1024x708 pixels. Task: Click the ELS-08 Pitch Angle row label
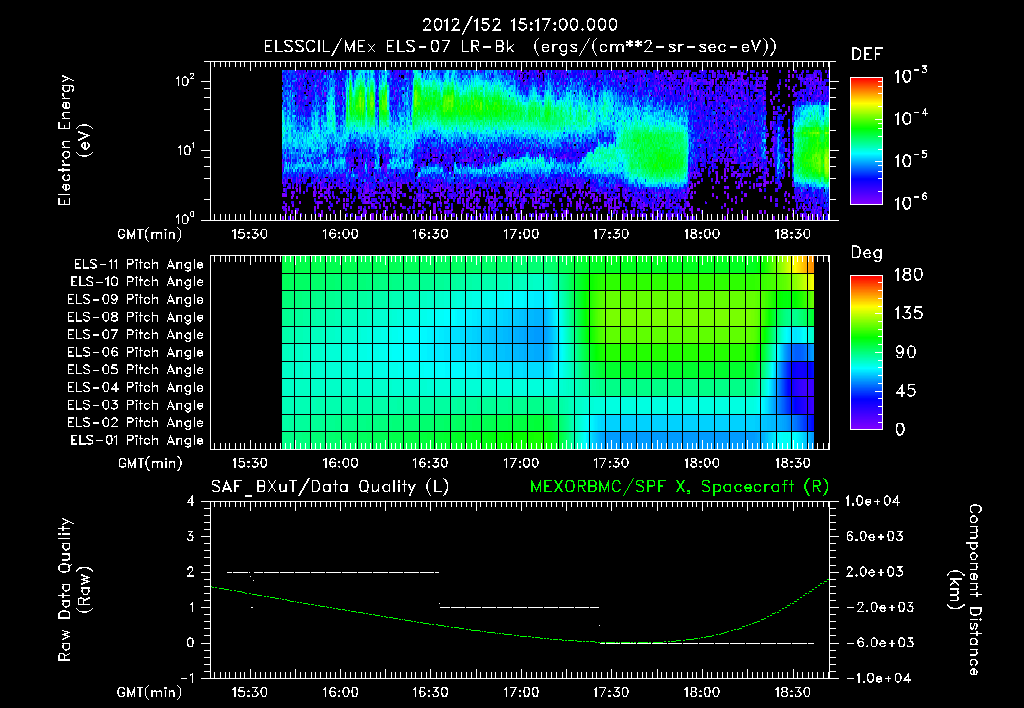136,317
